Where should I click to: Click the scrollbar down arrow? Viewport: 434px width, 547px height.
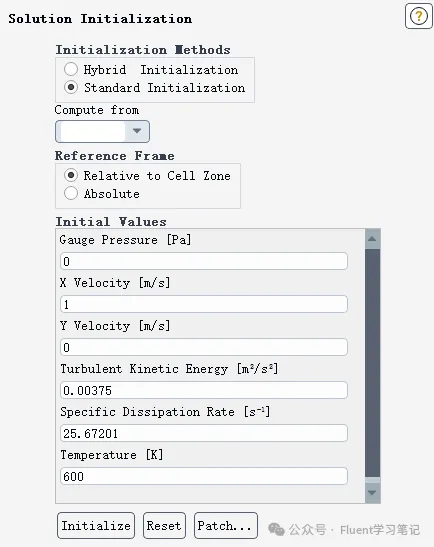click(372, 493)
